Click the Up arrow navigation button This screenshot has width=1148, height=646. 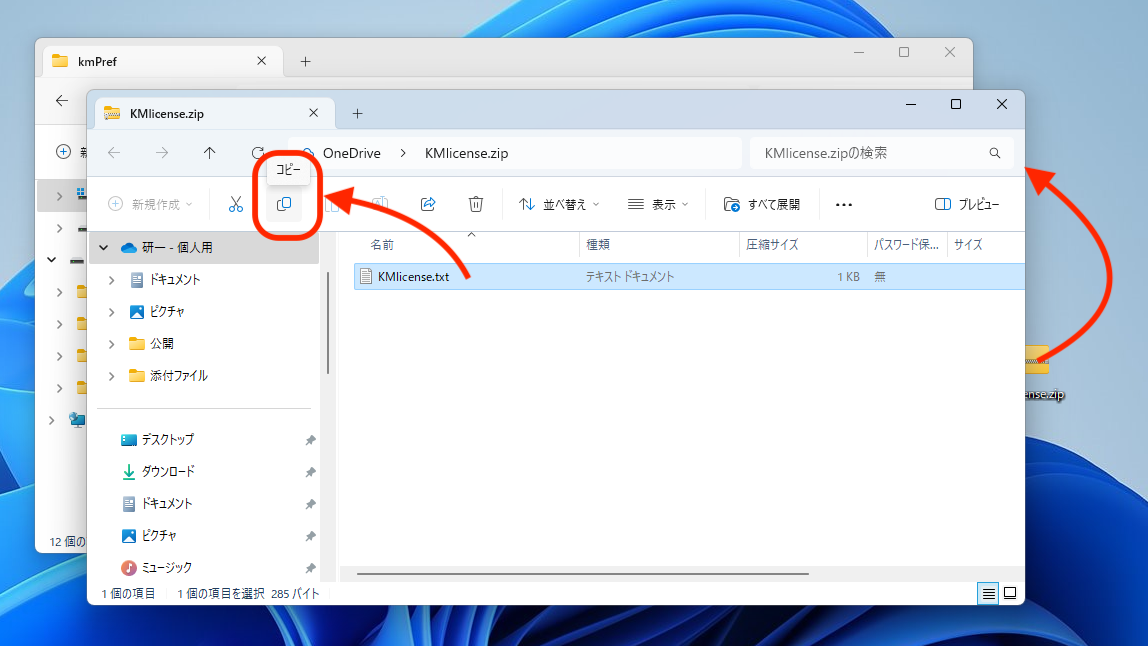click(x=209, y=153)
